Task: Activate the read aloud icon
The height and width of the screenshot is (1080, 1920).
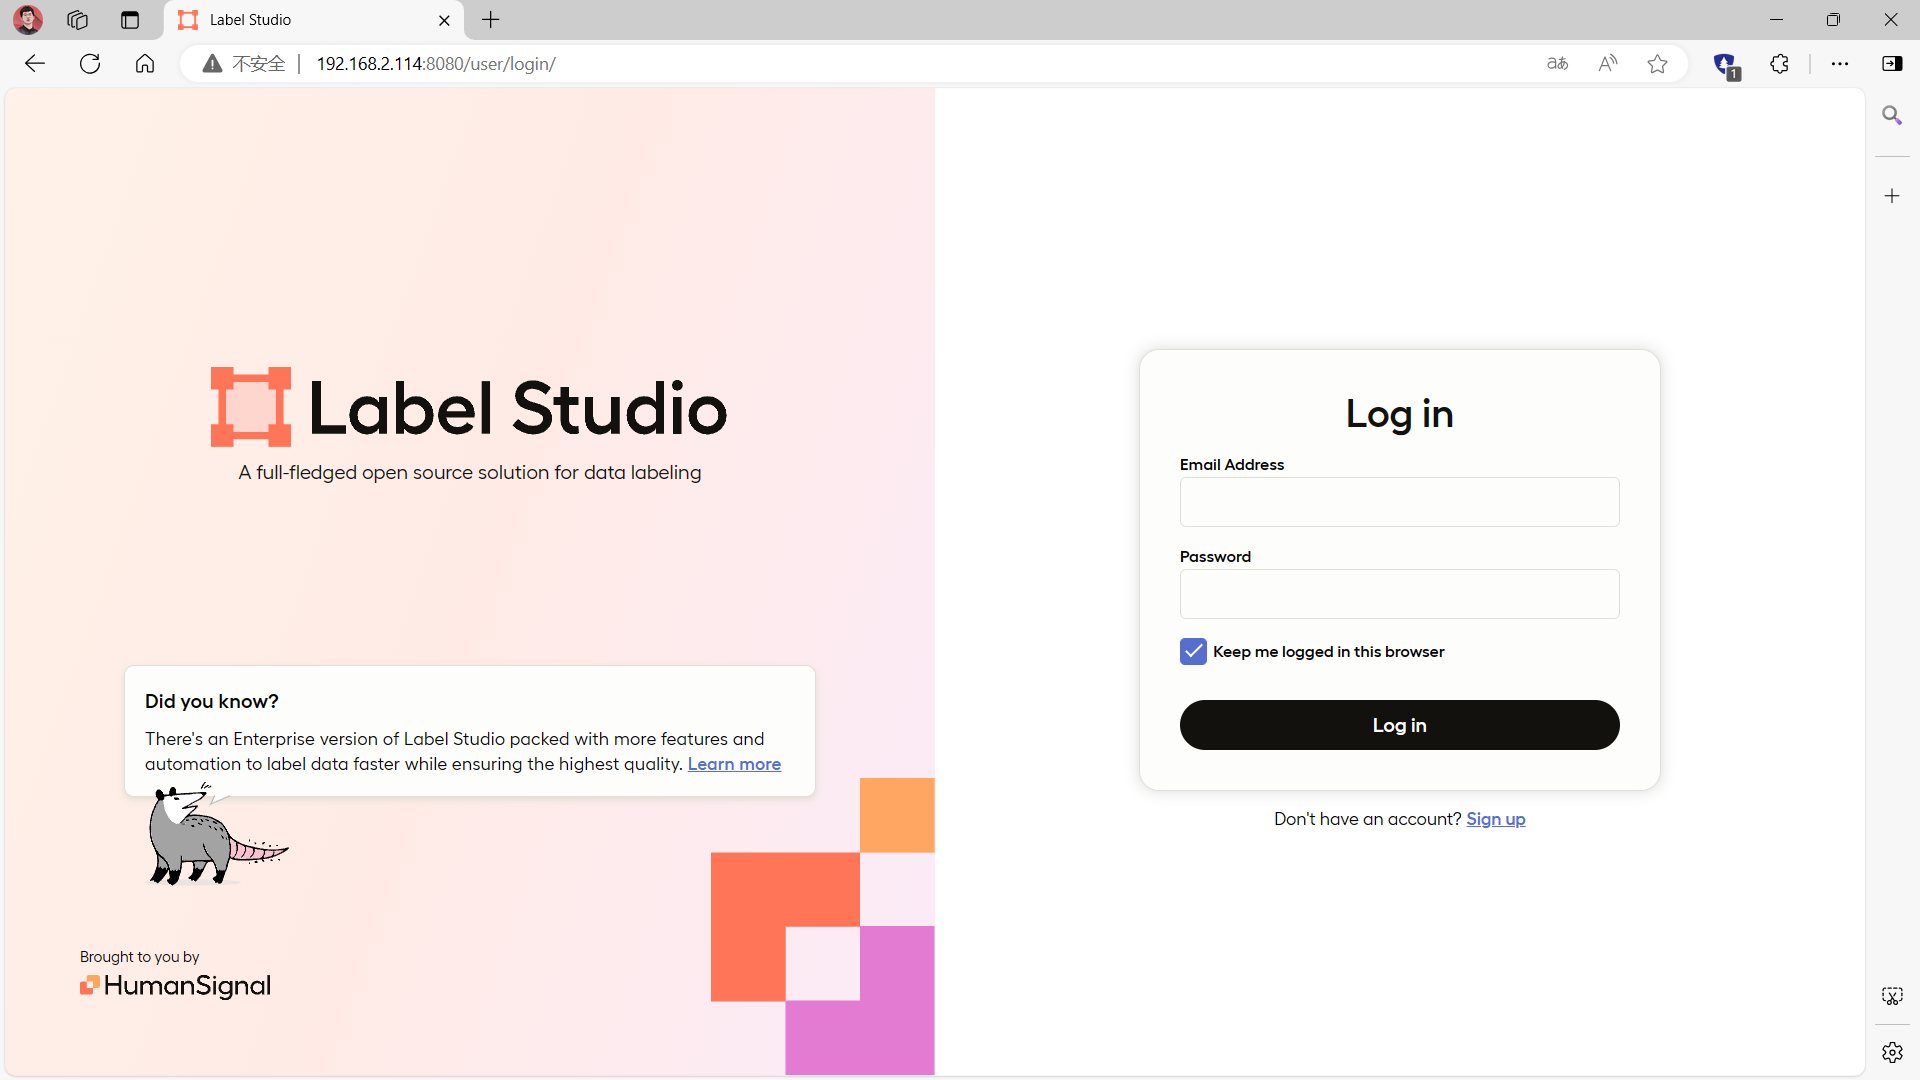Action: (x=1608, y=64)
